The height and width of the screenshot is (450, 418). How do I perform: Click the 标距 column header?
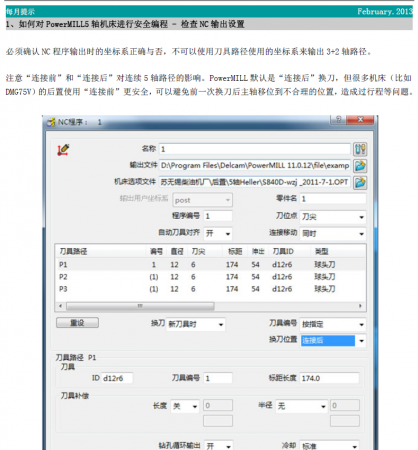point(235,251)
